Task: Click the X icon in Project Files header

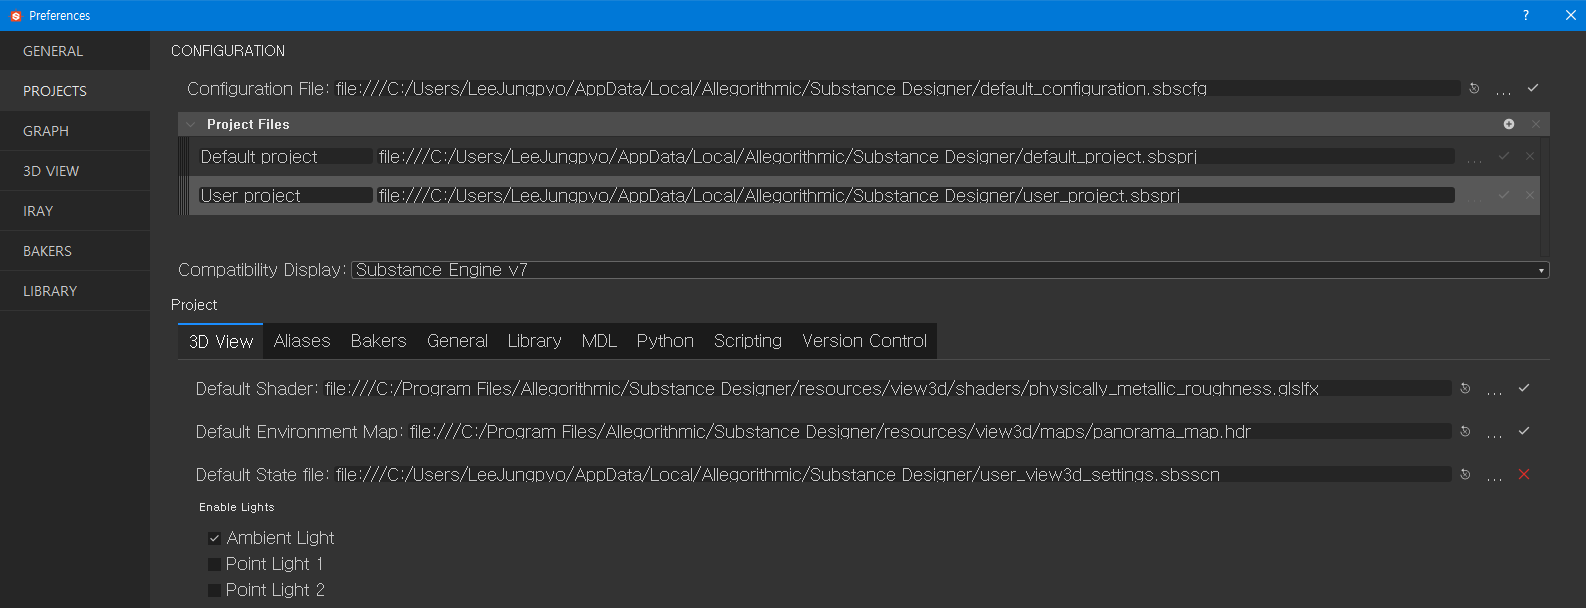Action: (x=1536, y=124)
